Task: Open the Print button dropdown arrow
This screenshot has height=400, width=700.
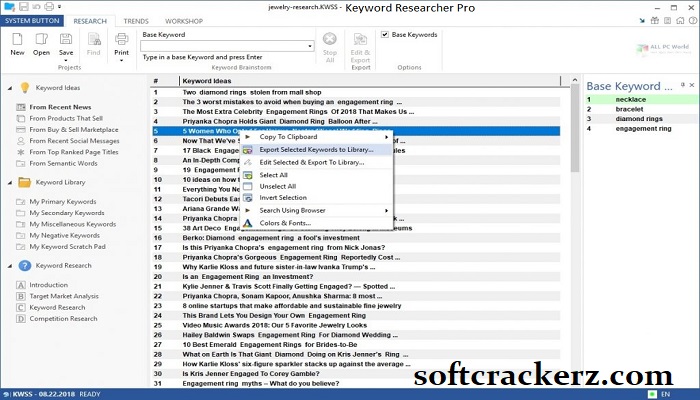Action: coord(121,60)
